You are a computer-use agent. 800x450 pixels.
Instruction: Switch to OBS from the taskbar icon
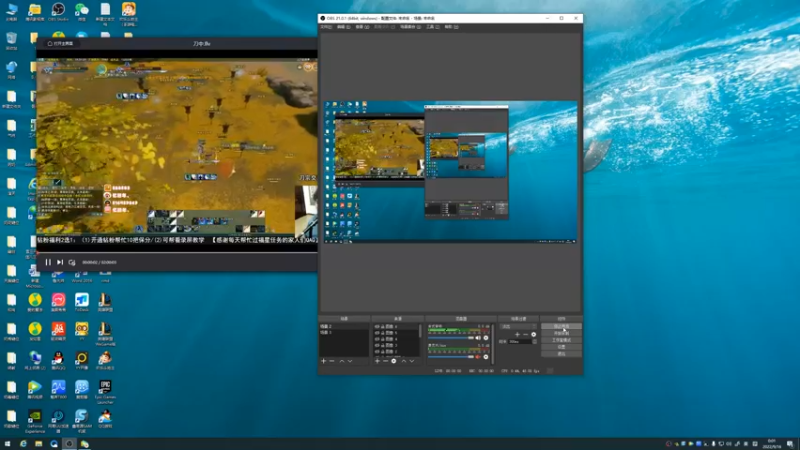click(x=69, y=444)
